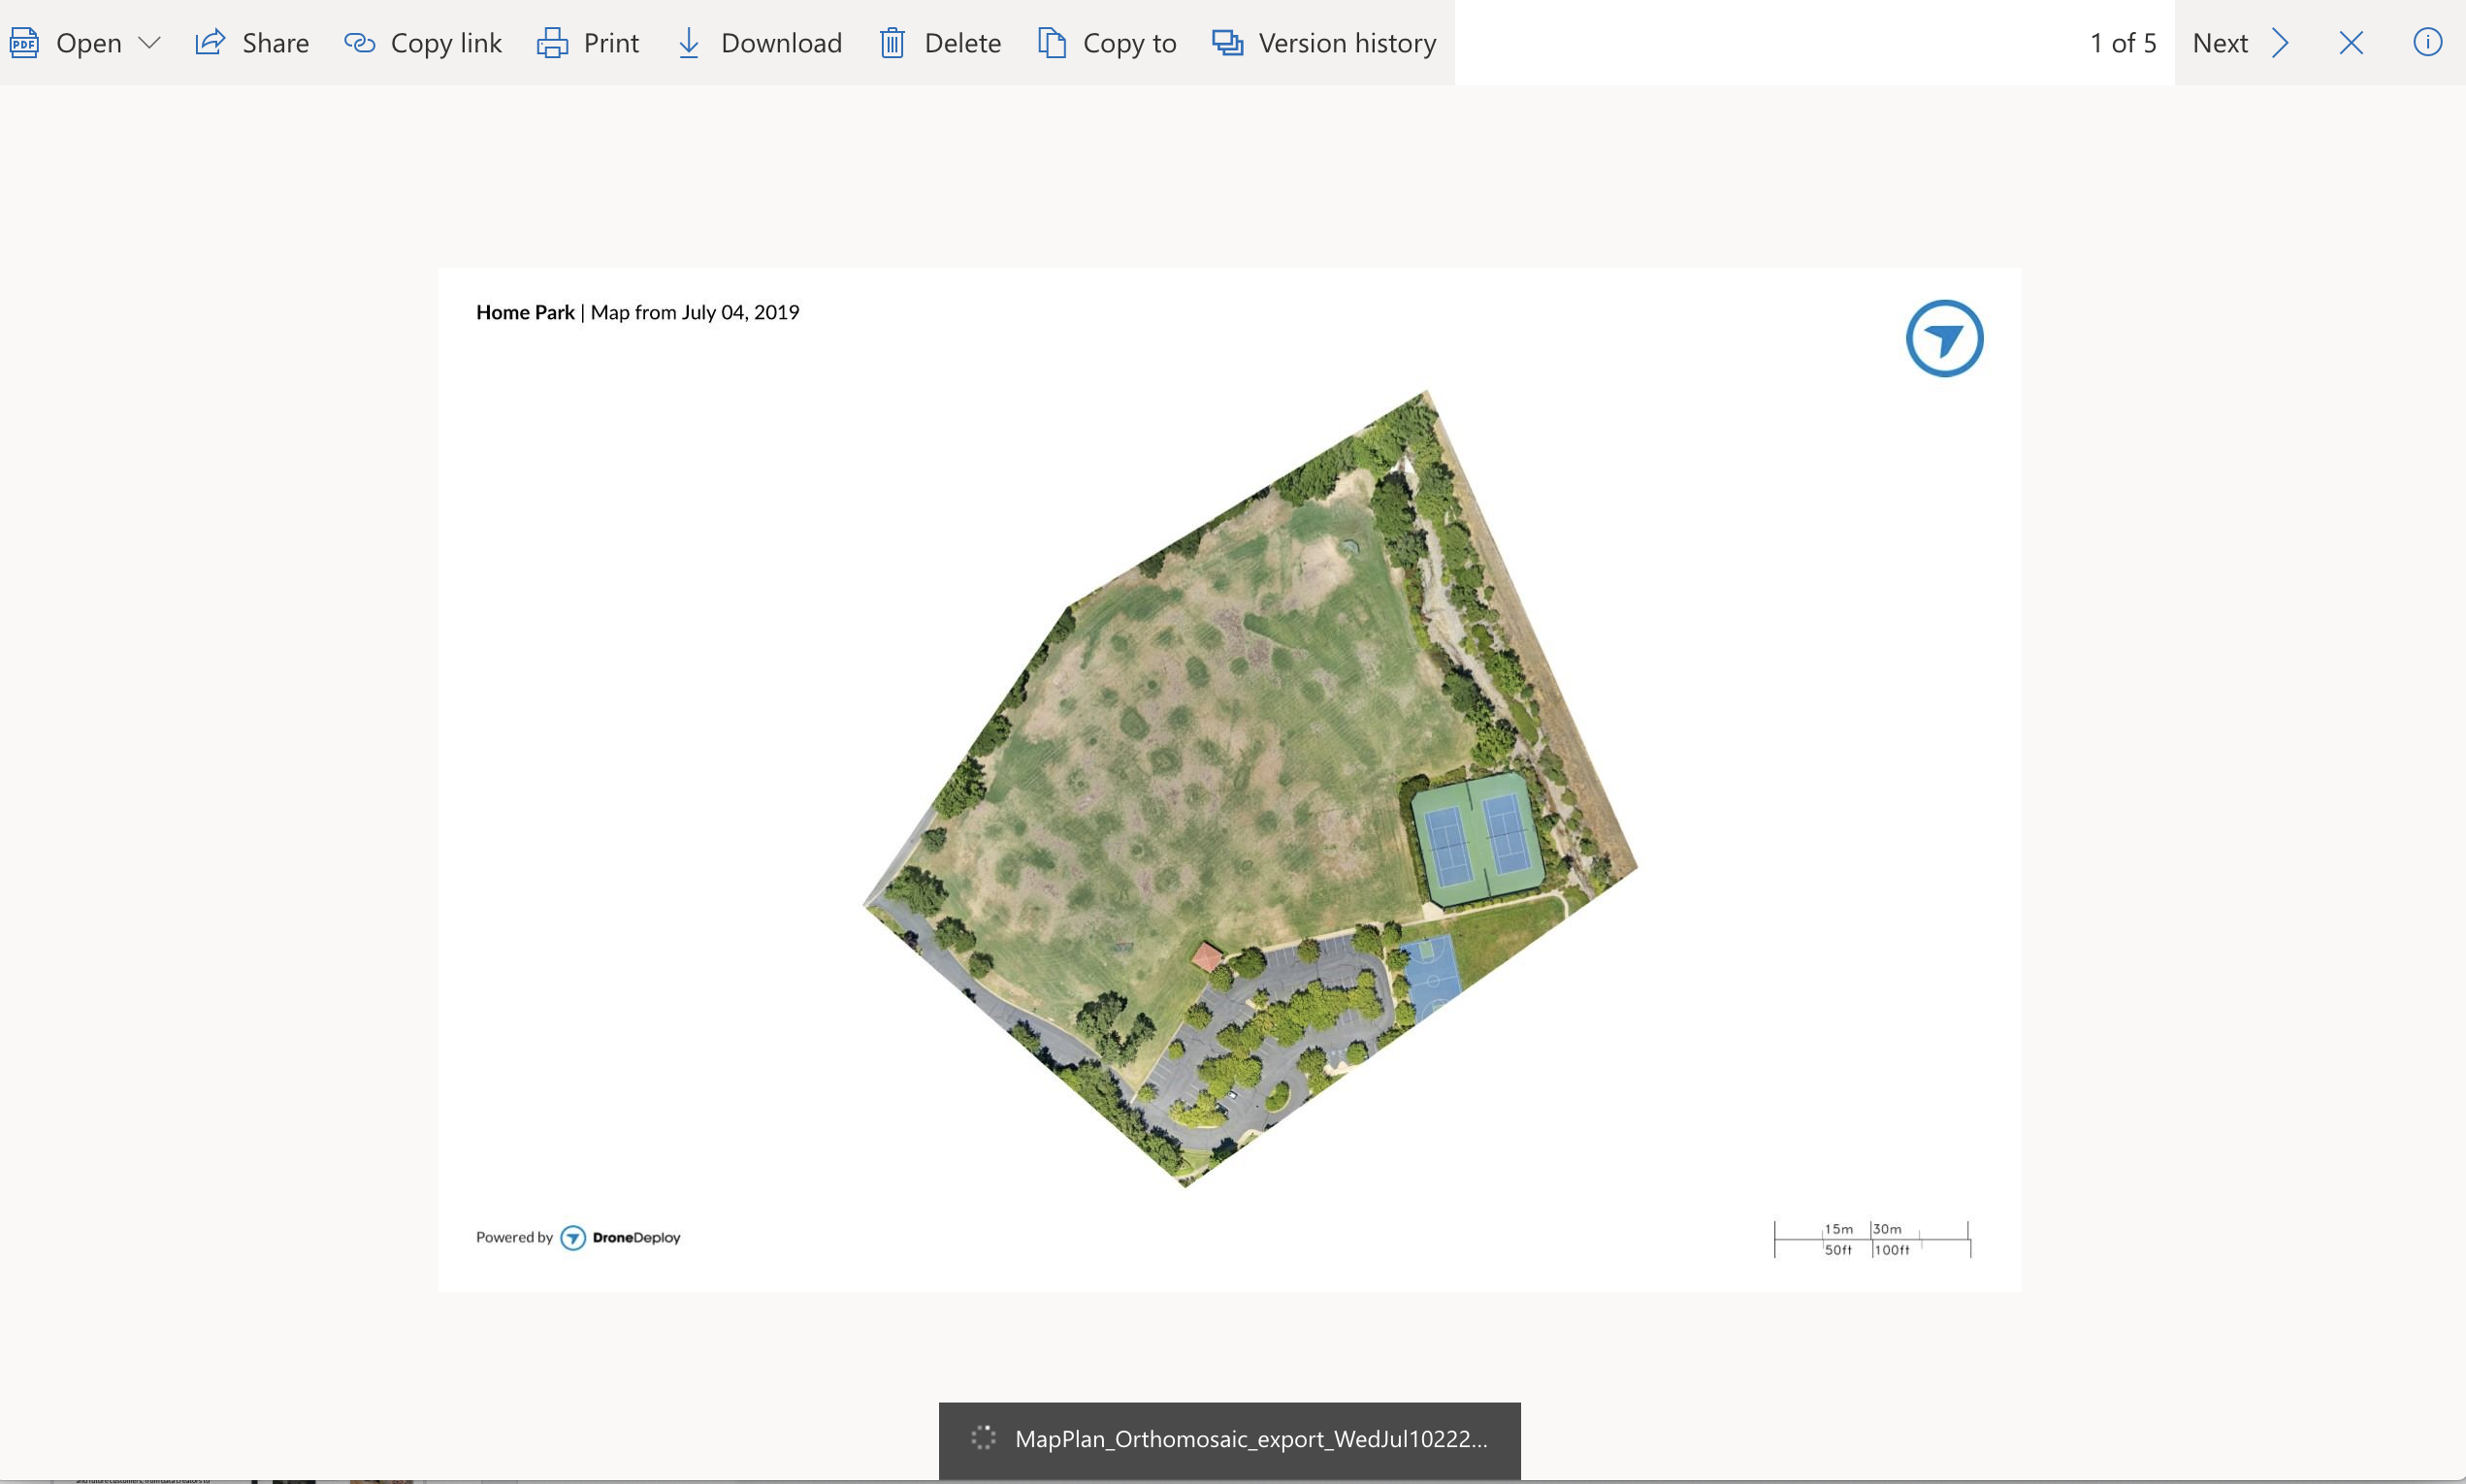The height and width of the screenshot is (1484, 2466).
Task: Click the PDF file icon beside Open
Action: pos(24,43)
